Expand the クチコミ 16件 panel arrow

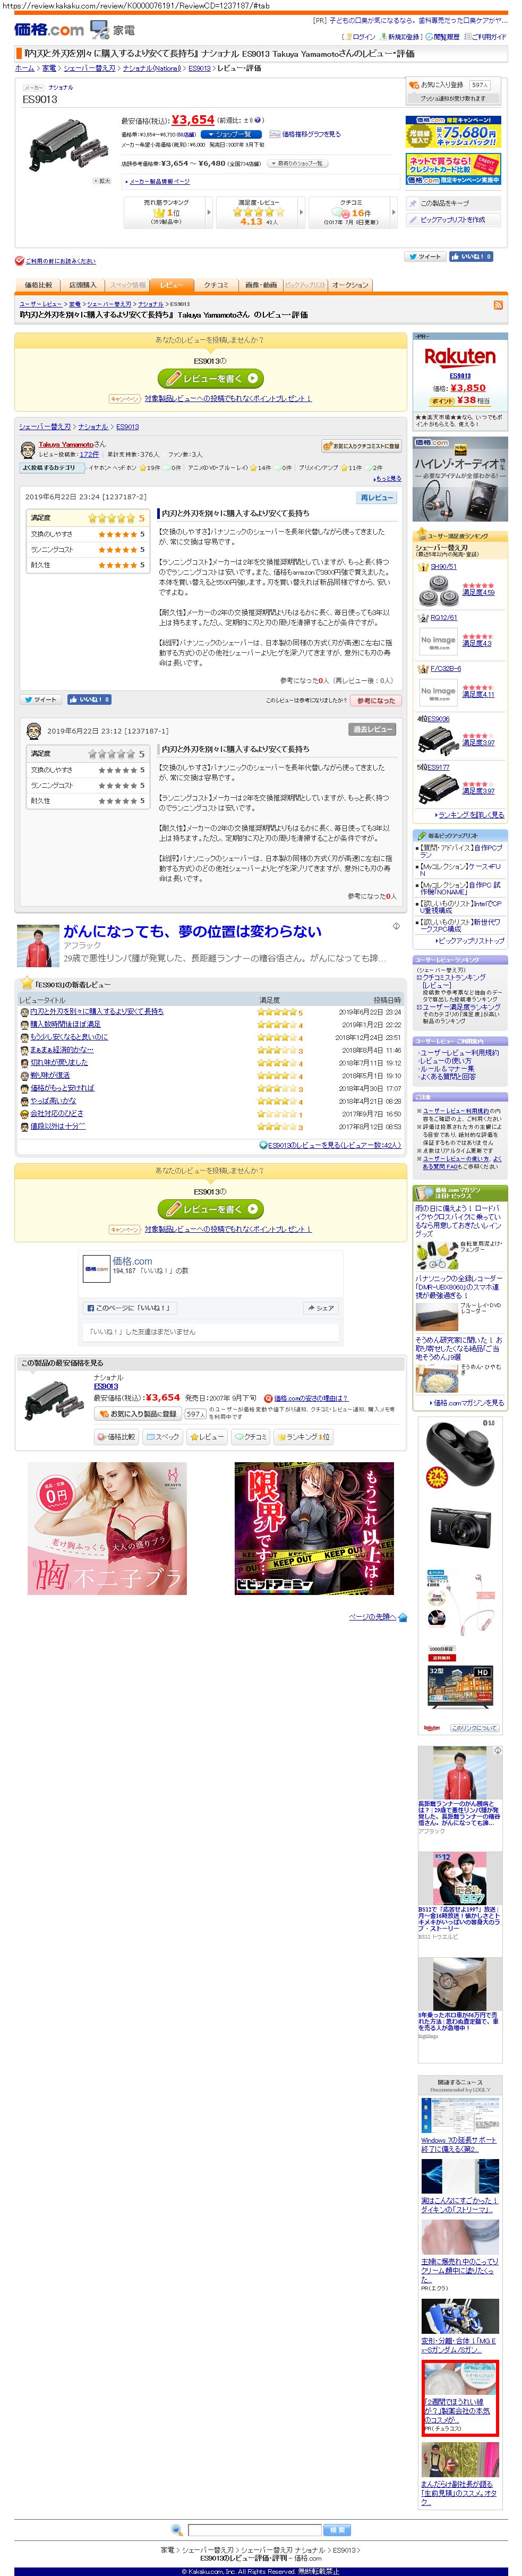[x=392, y=212]
